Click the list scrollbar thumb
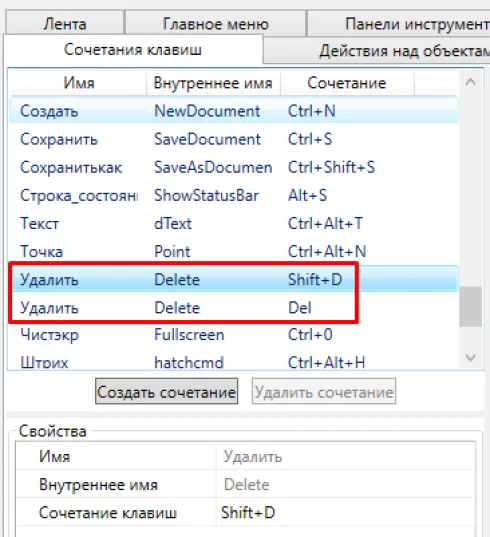 coord(470,307)
